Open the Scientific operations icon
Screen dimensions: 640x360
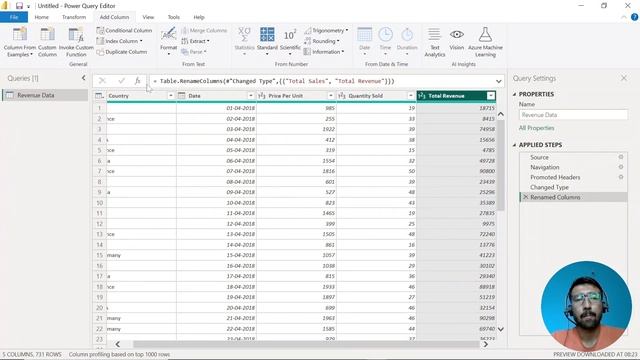[290, 35]
